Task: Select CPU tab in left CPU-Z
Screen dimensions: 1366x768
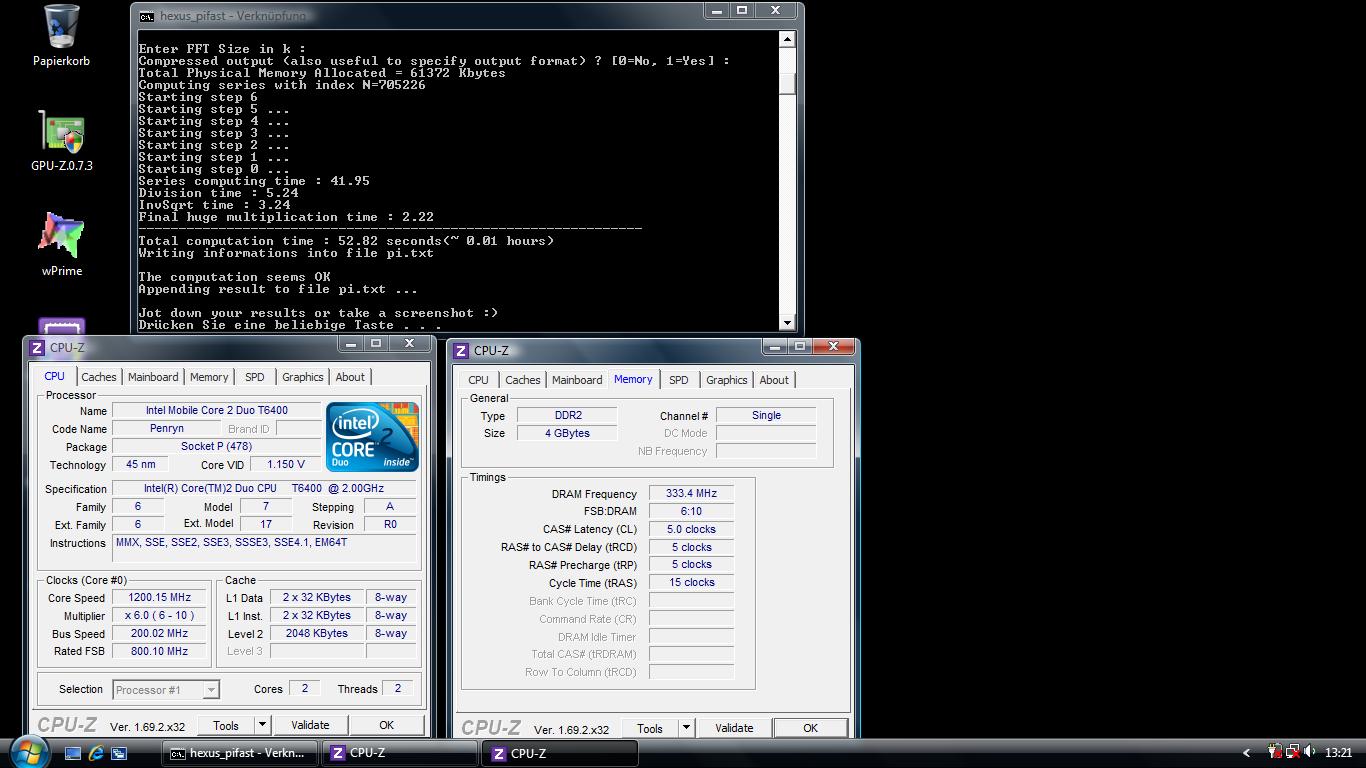Action: [x=54, y=376]
